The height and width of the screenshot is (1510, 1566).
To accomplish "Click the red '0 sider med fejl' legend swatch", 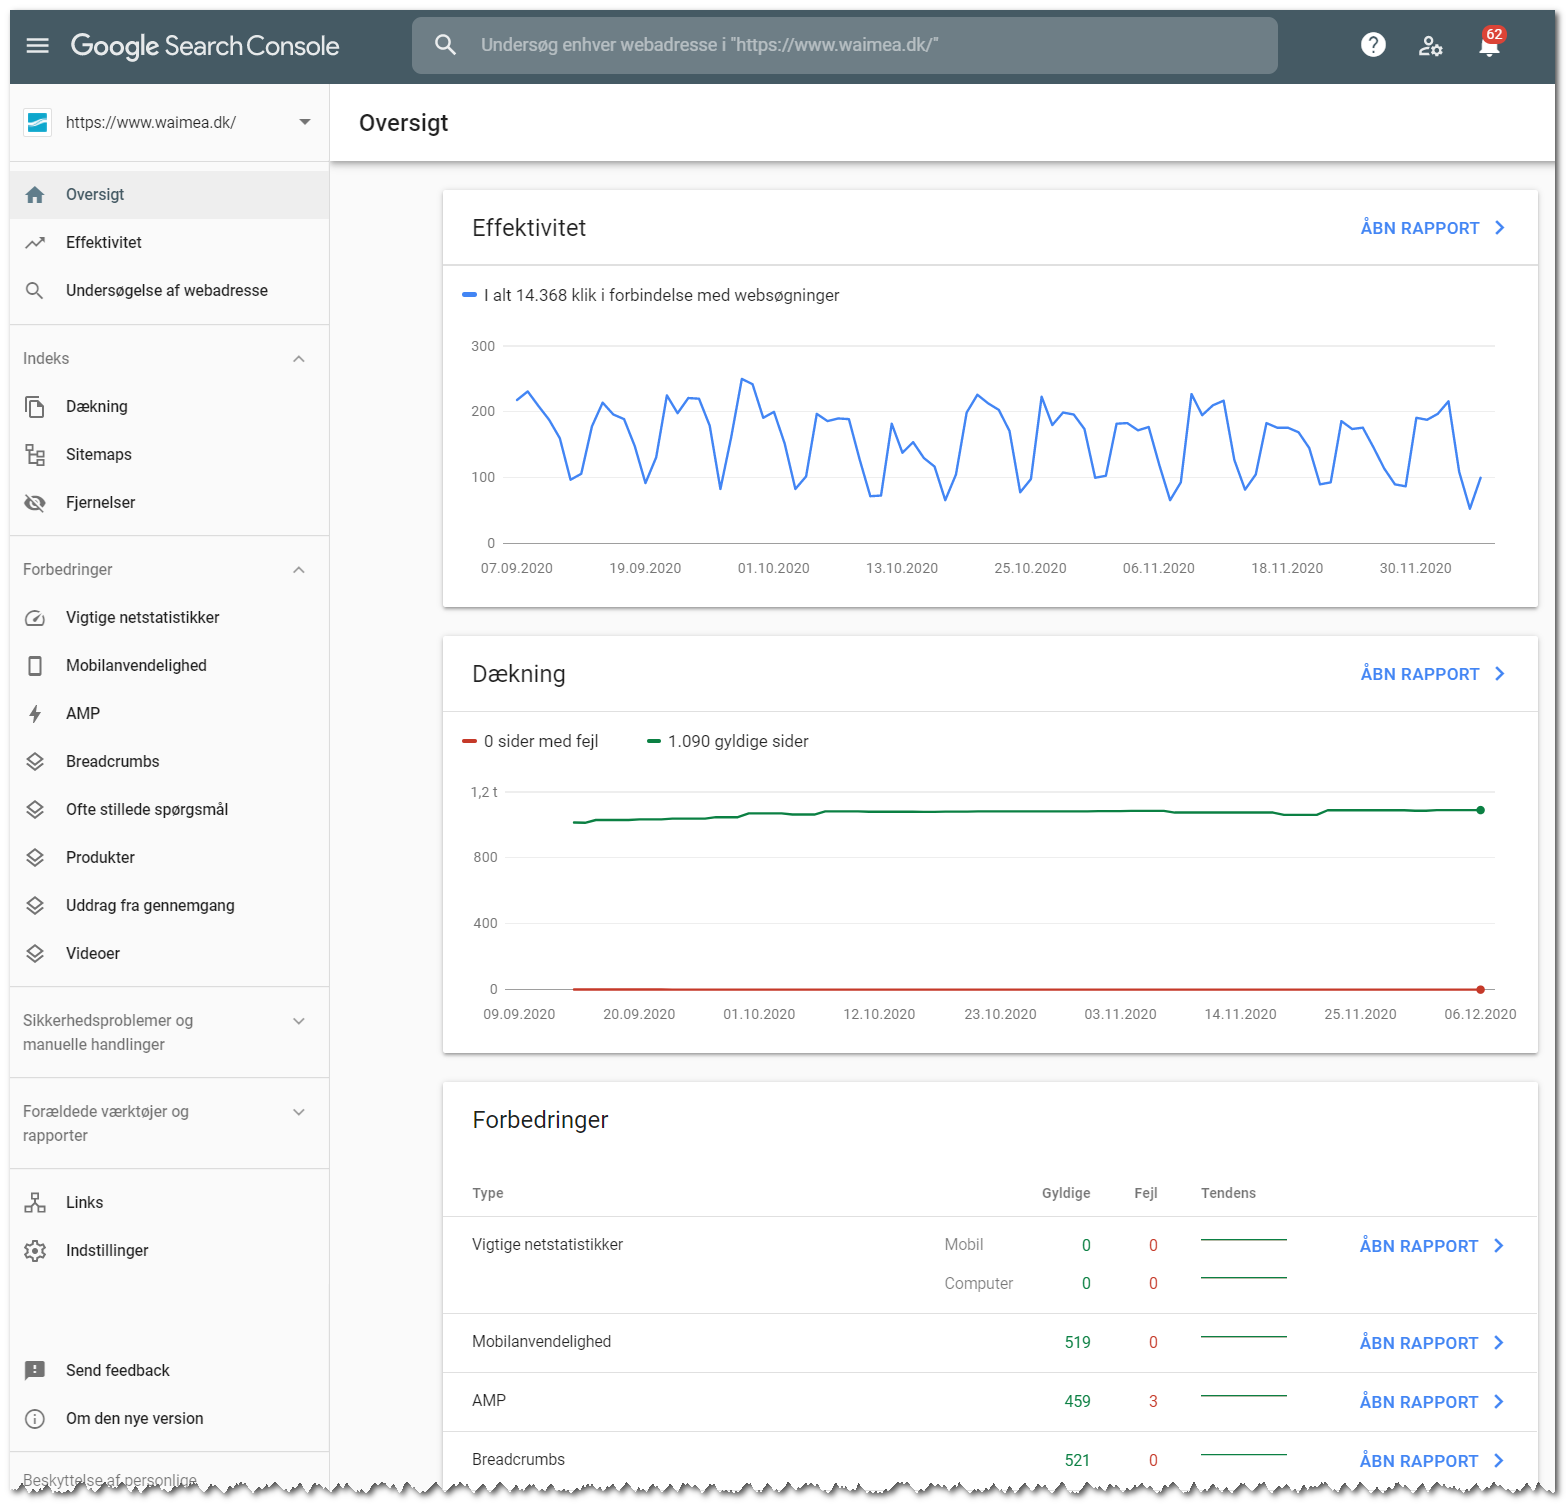I will [469, 741].
